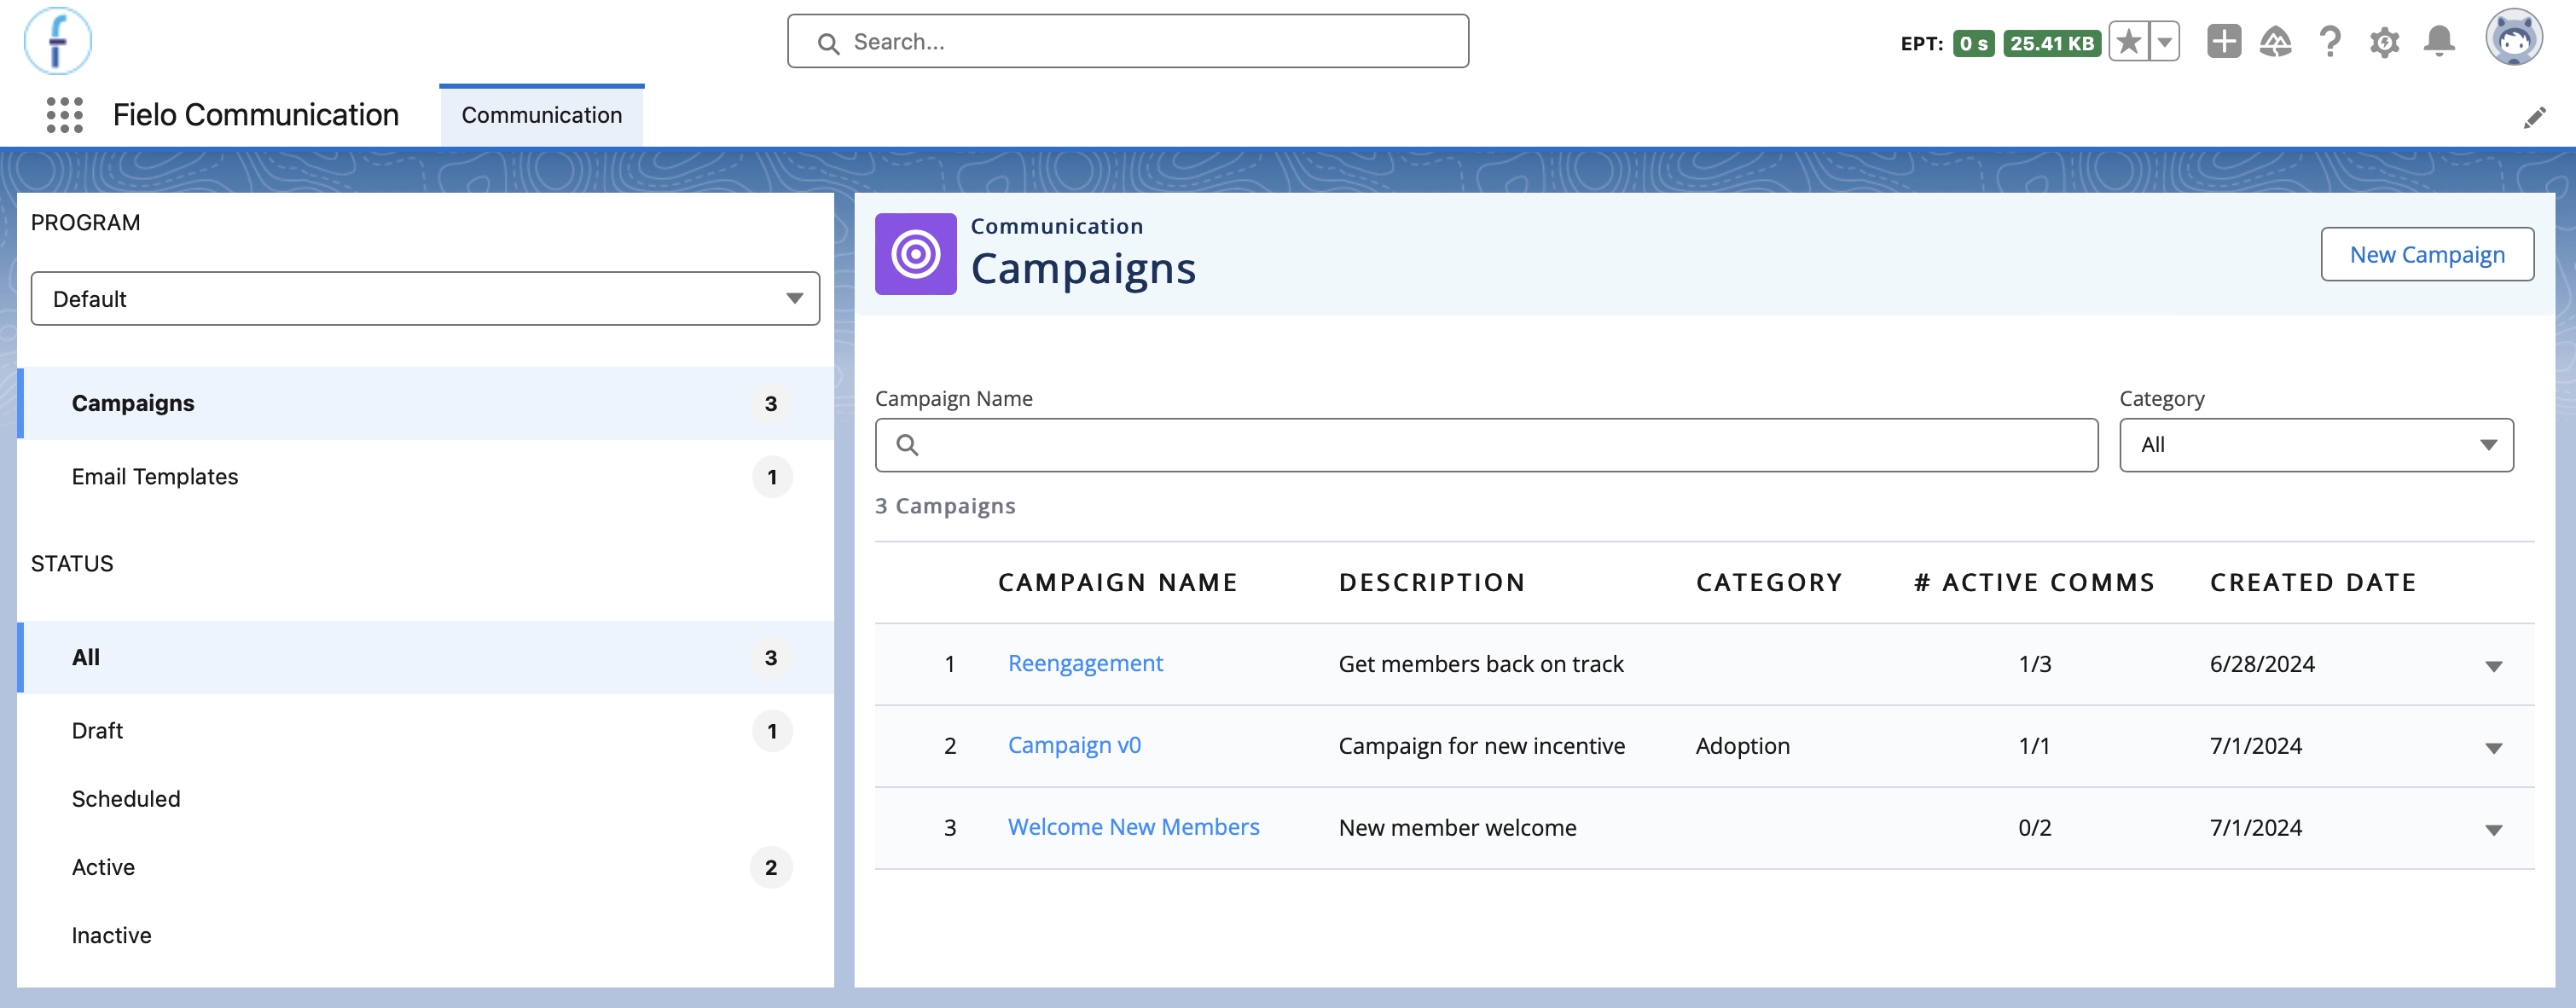2576x1008 pixels.
Task: Click the favorites star icon
Action: point(2129,42)
